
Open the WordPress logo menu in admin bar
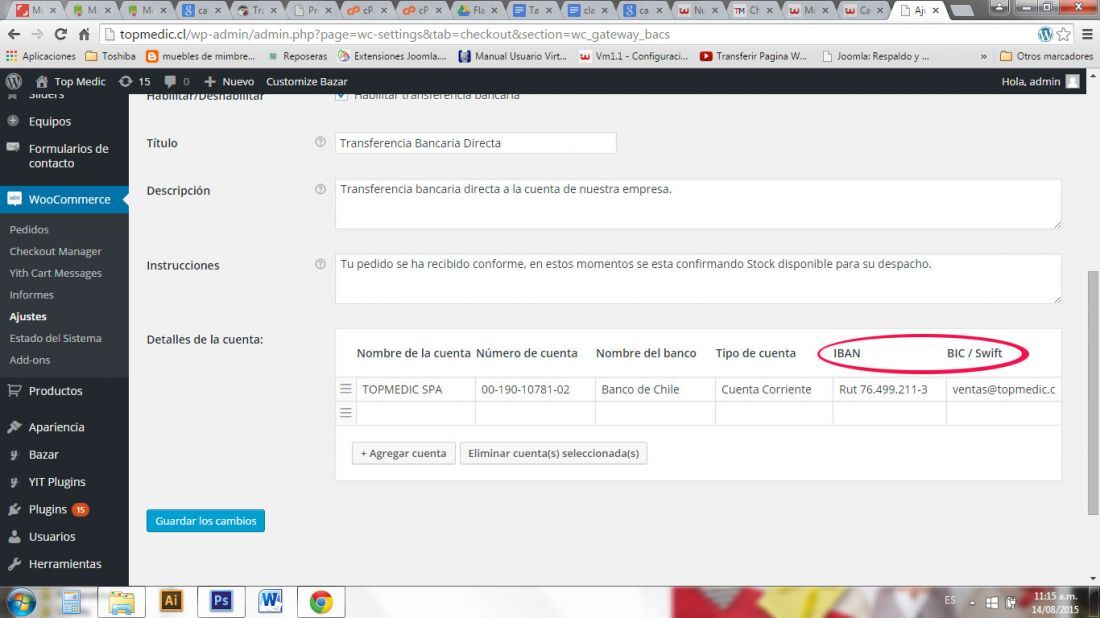[14, 81]
